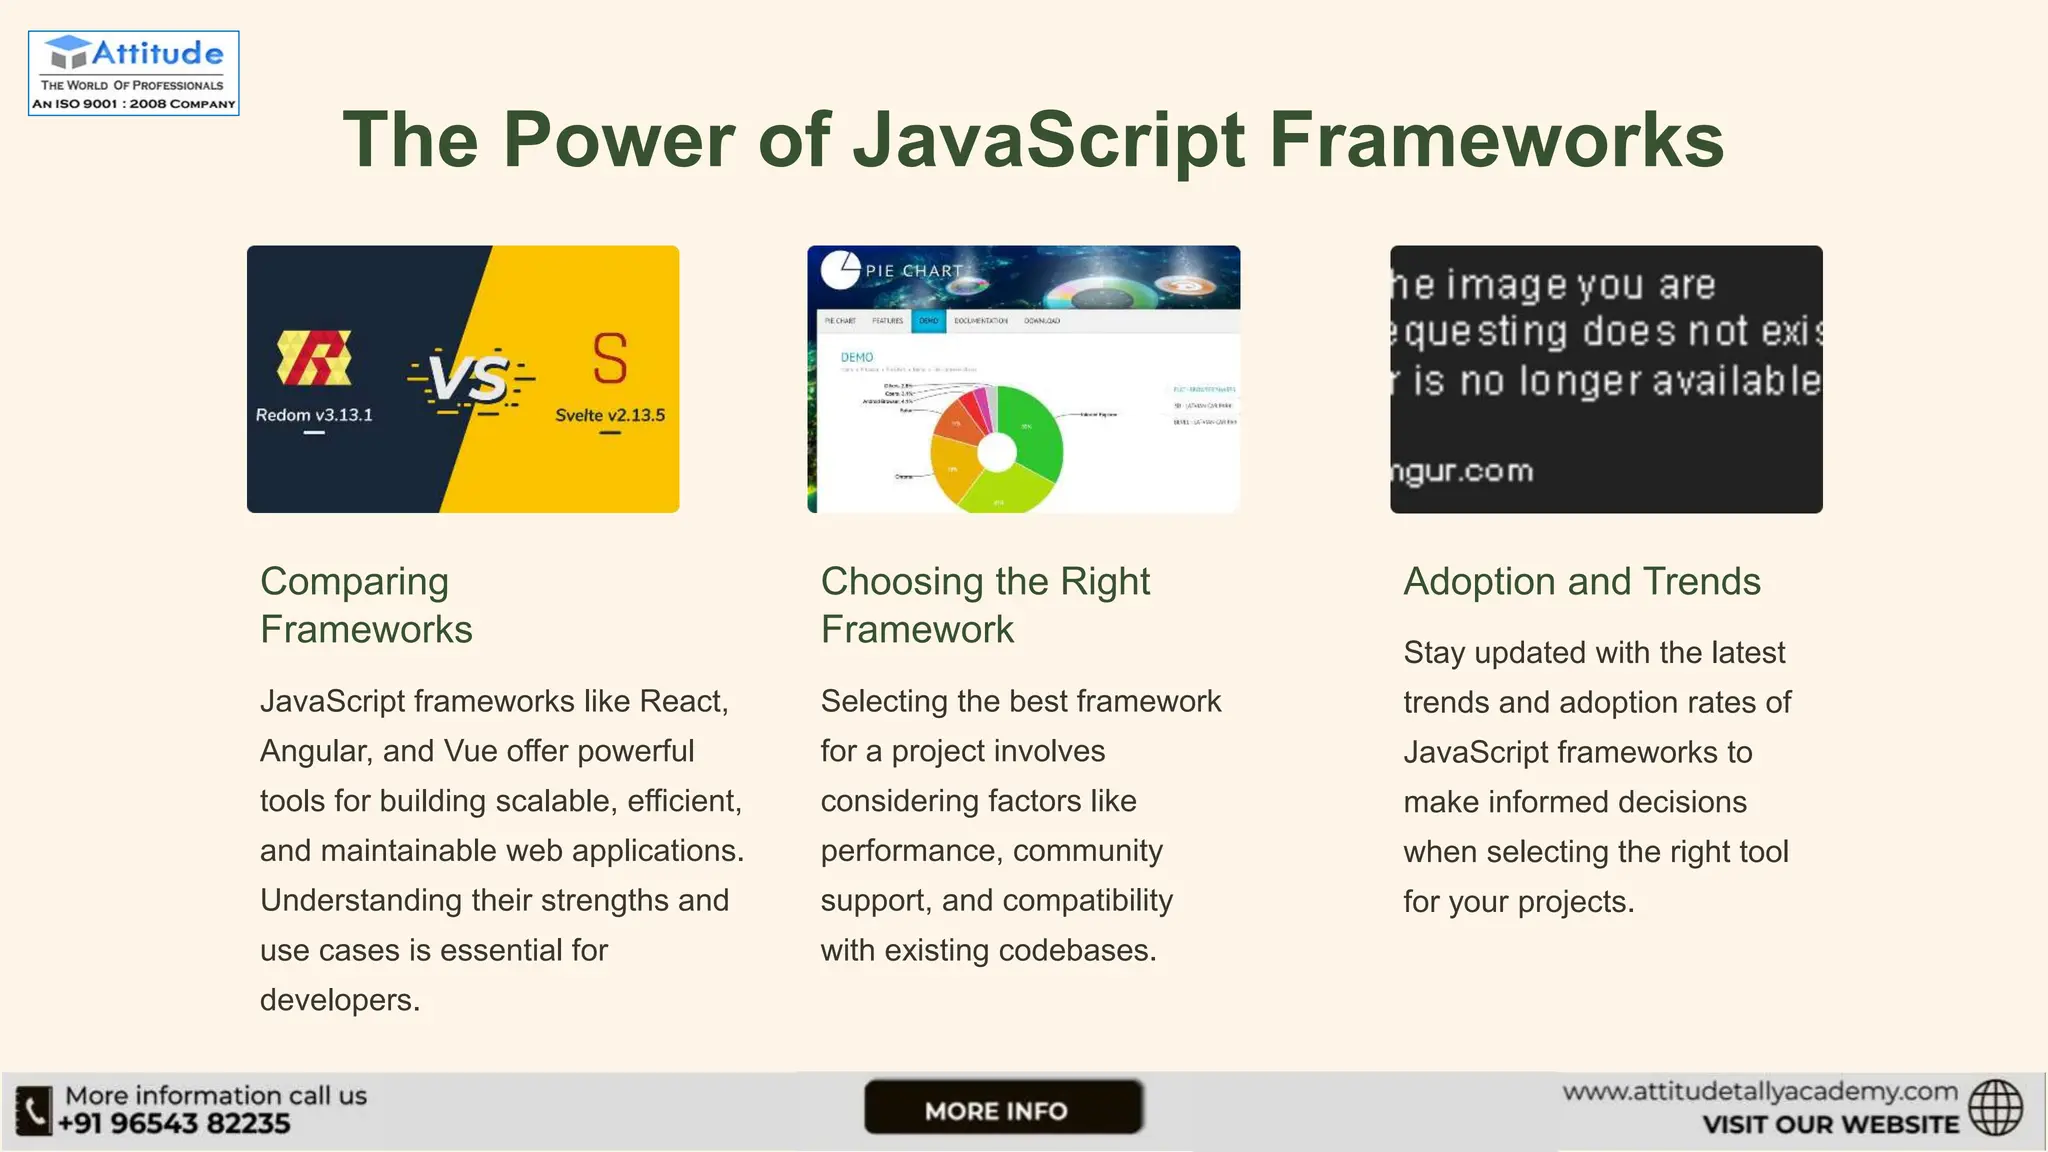Click the Choosing the Right Framework heading
The width and height of the screenshot is (2048, 1152).
coord(985,605)
